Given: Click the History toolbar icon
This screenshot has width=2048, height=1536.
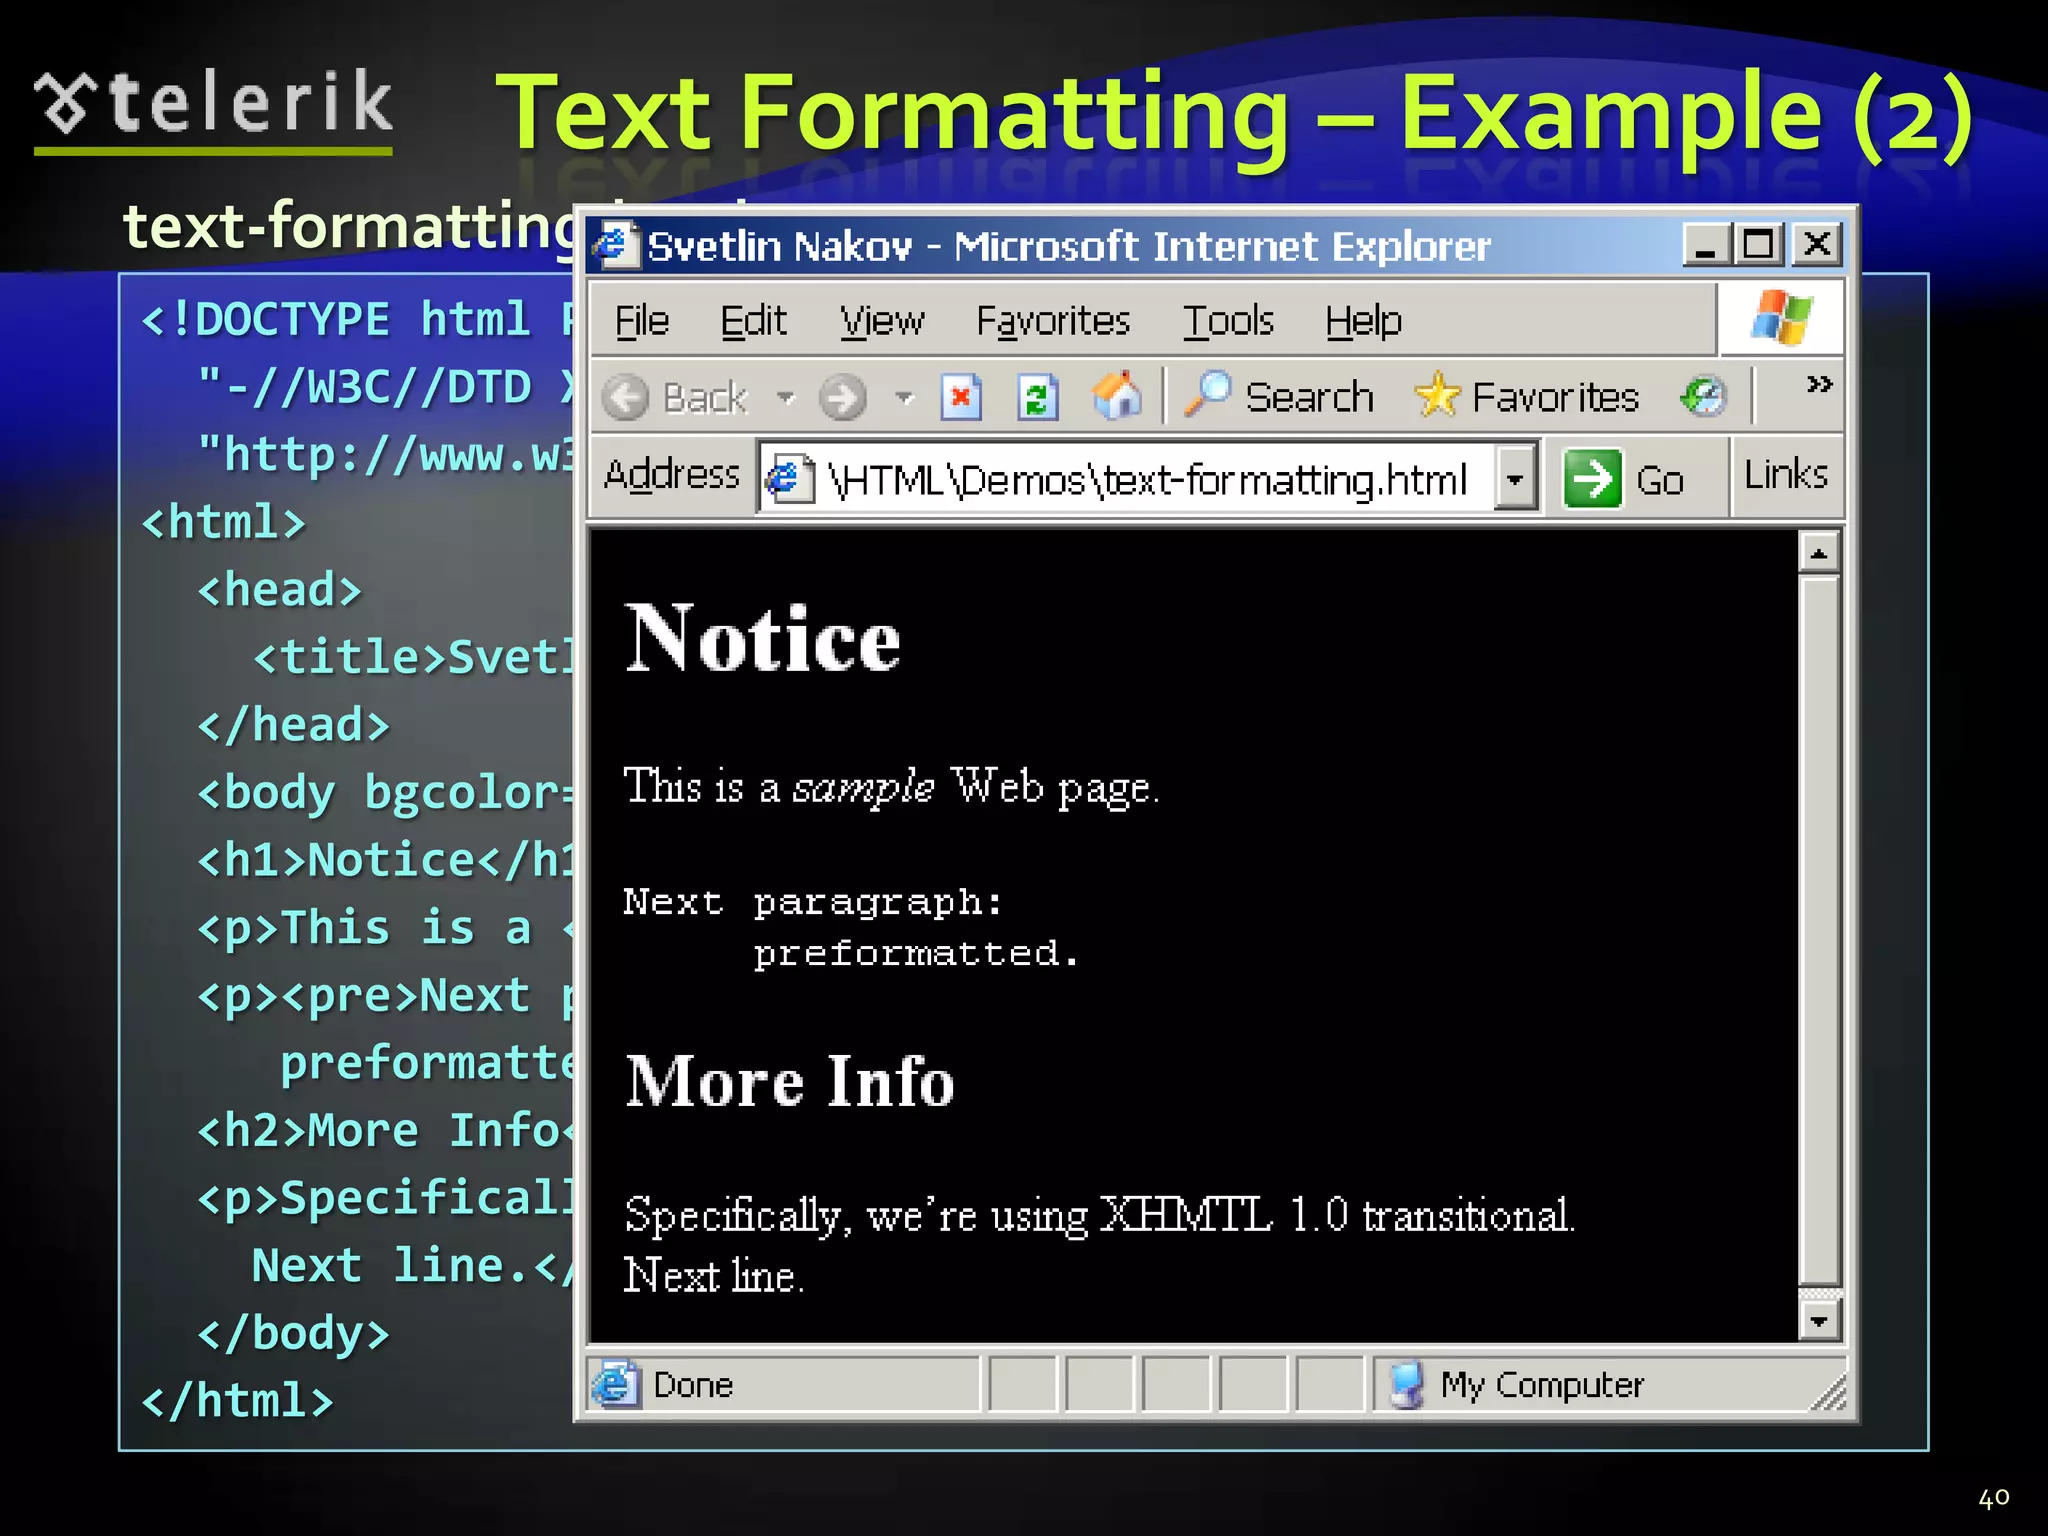Looking at the screenshot, I should (1703, 397).
